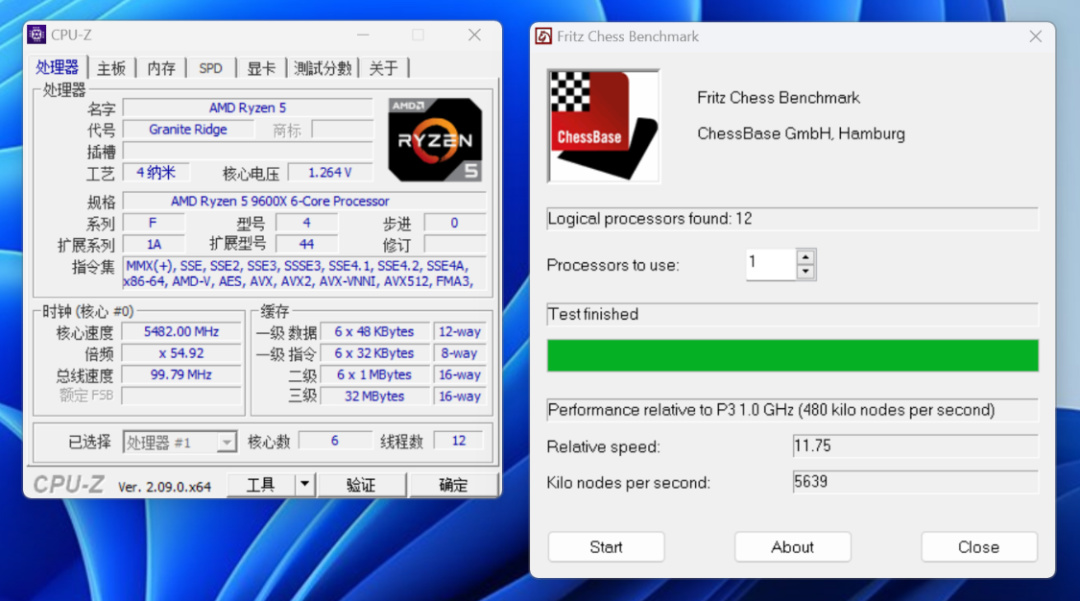Open the 处理器 #1 selection dropdown

tap(180, 442)
